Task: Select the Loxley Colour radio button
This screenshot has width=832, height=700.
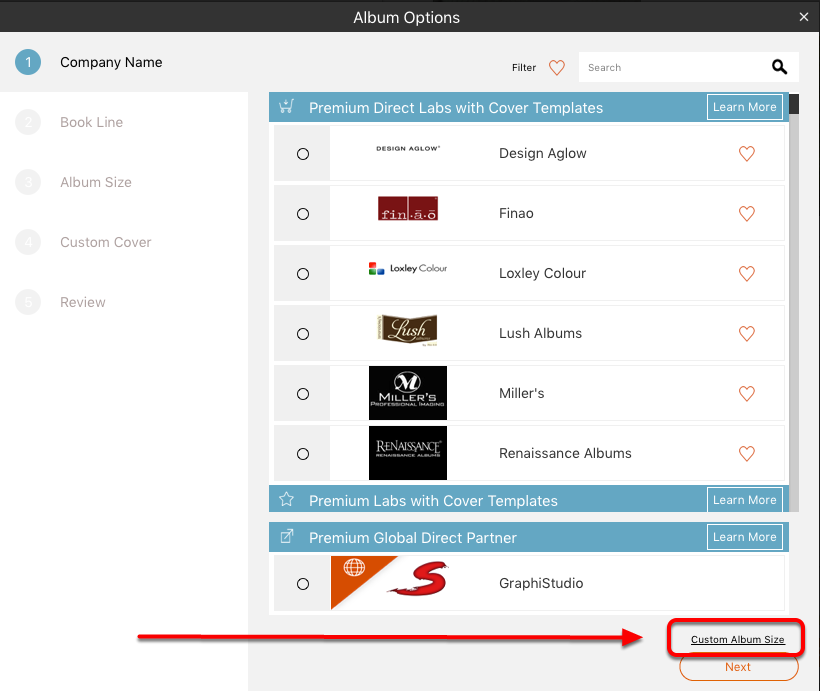Action: coord(303,274)
